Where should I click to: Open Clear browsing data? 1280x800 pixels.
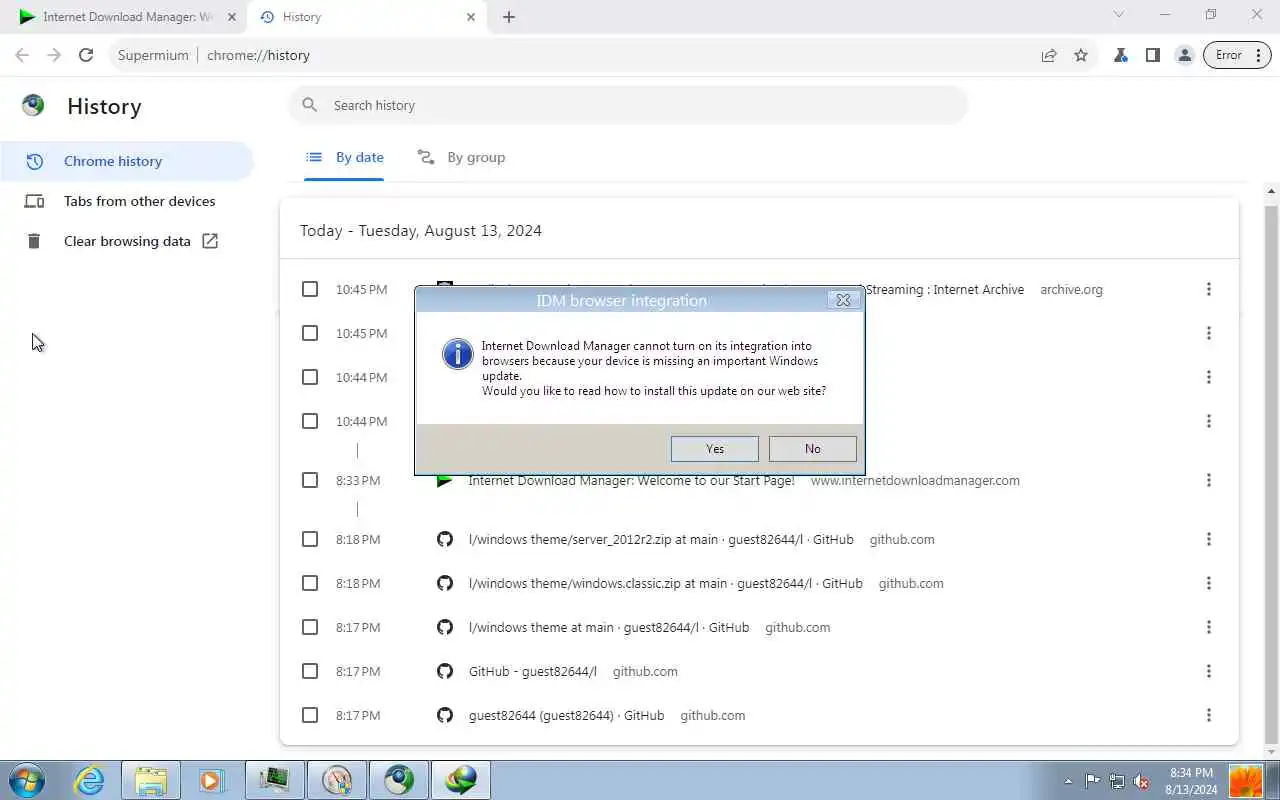[x=127, y=241]
